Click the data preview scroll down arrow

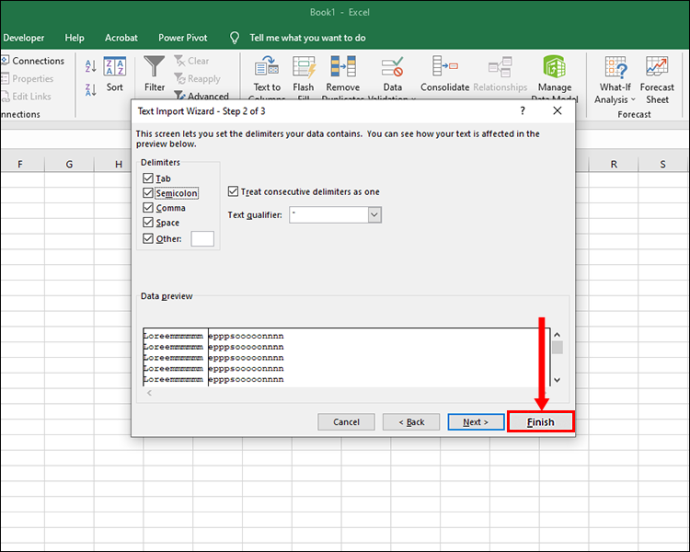click(x=557, y=380)
